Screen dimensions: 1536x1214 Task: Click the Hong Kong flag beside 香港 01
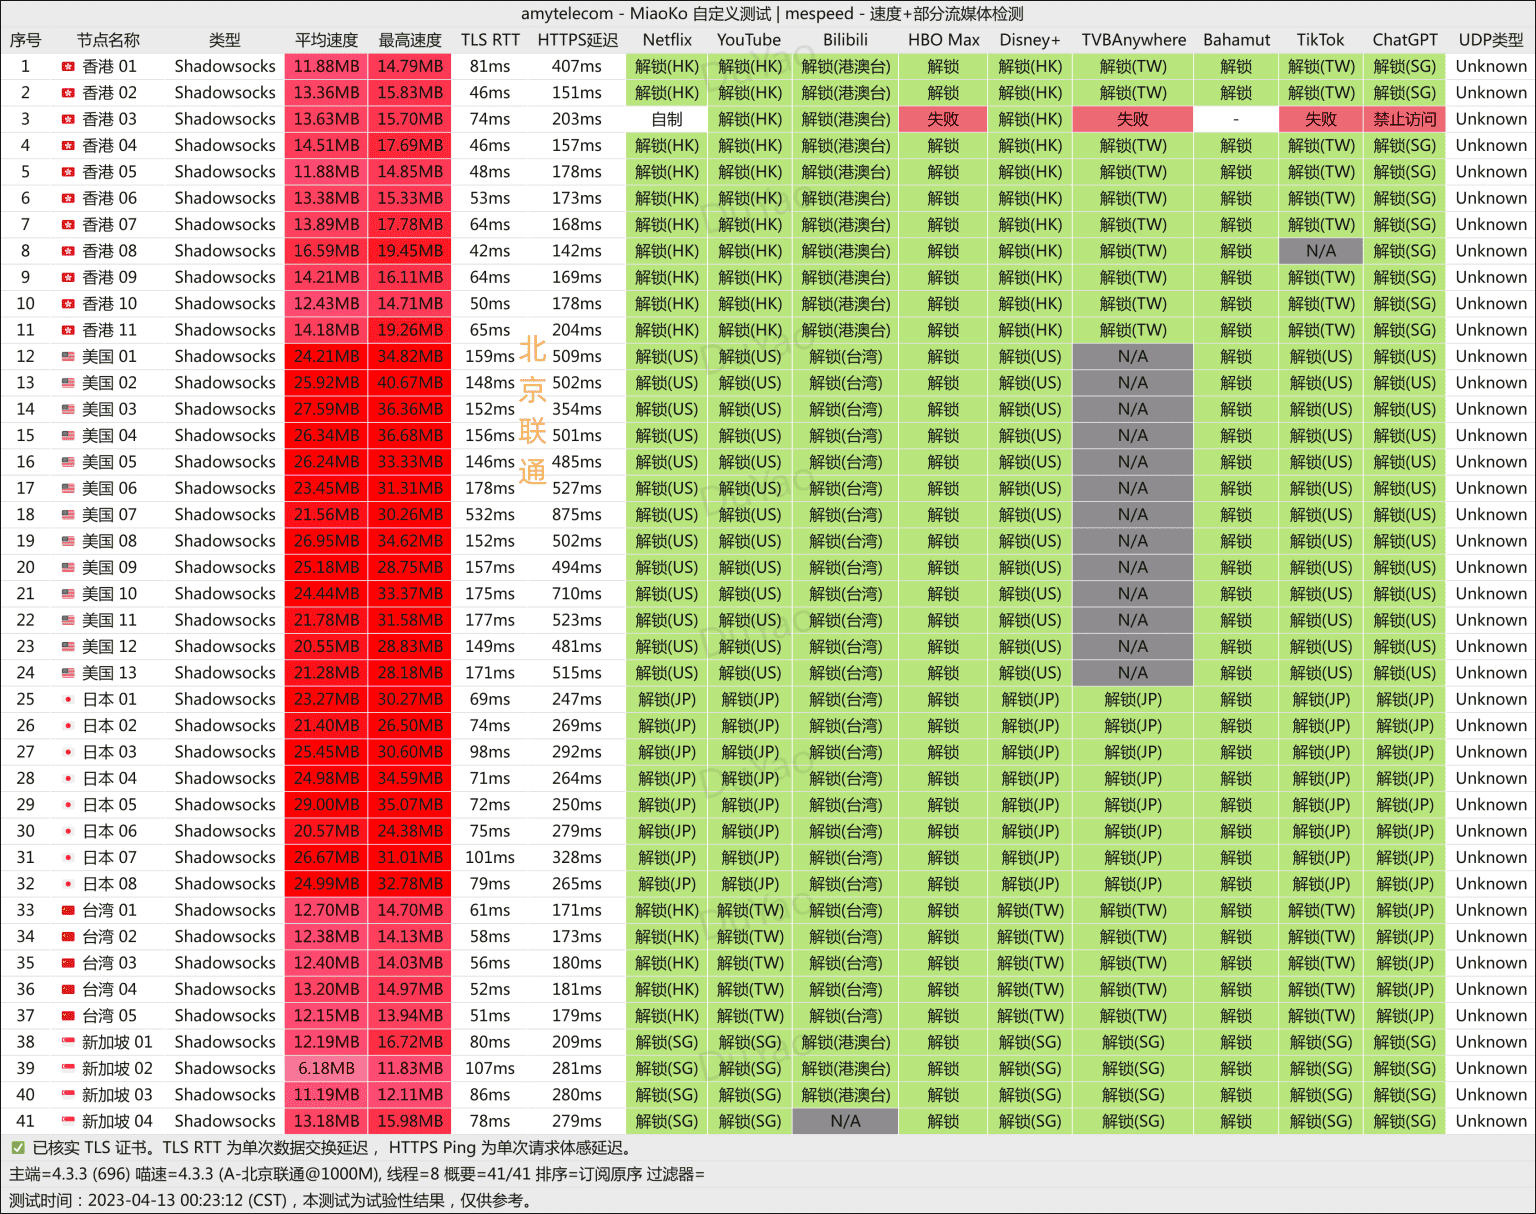(68, 67)
